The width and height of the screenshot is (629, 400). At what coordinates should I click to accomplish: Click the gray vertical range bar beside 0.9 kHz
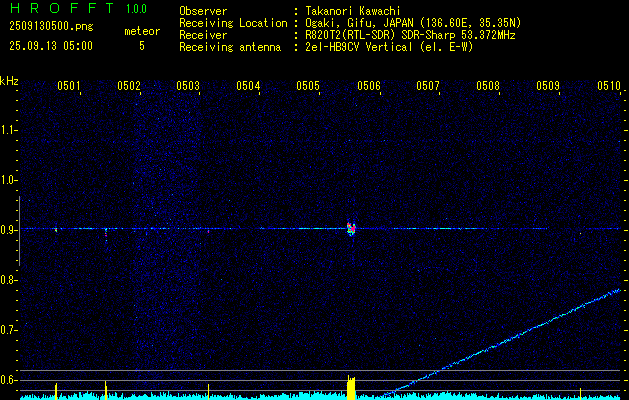(19, 231)
